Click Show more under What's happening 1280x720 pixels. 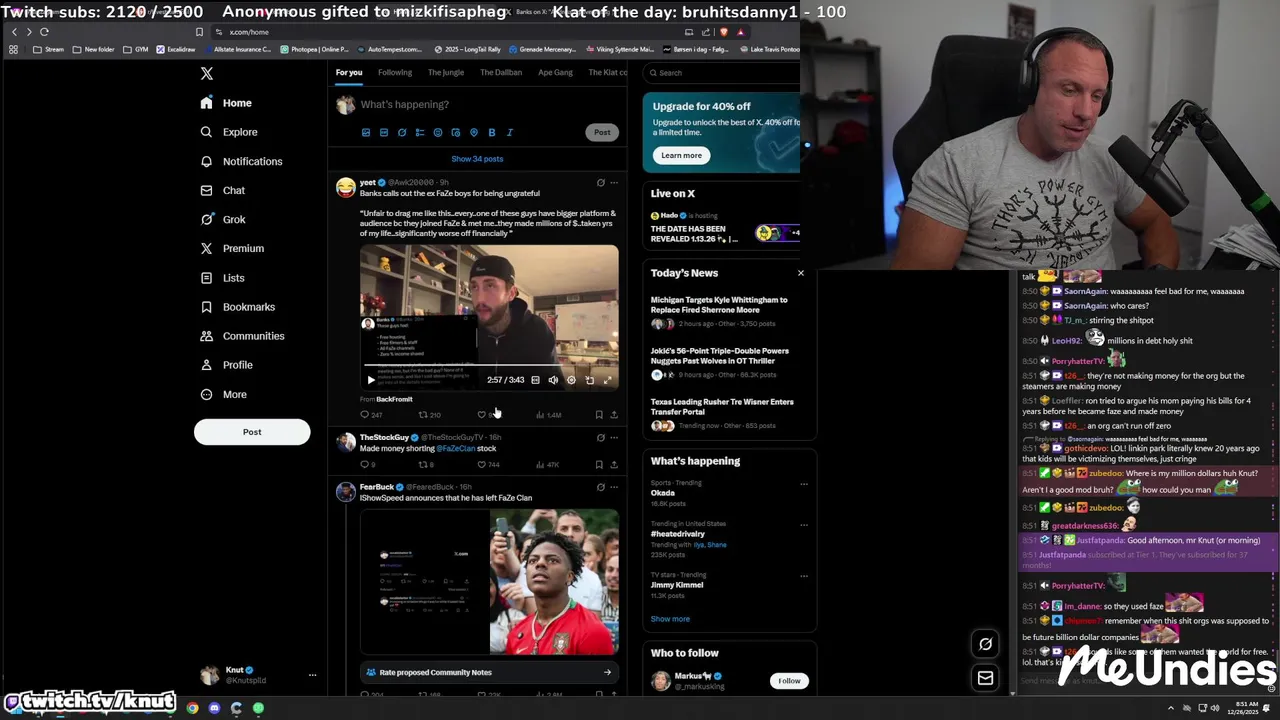(x=670, y=619)
